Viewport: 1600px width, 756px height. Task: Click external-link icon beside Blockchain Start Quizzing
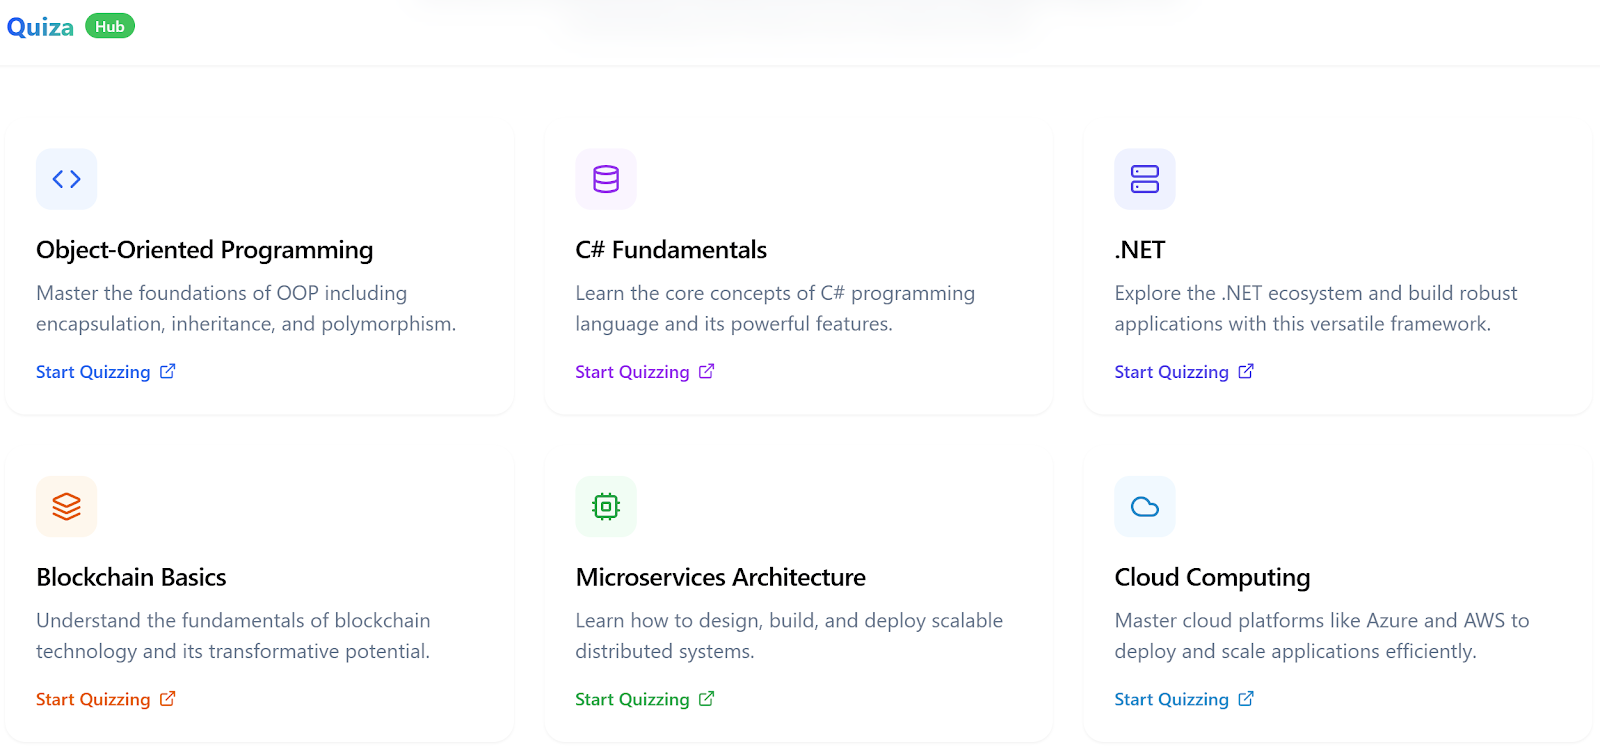[168, 699]
